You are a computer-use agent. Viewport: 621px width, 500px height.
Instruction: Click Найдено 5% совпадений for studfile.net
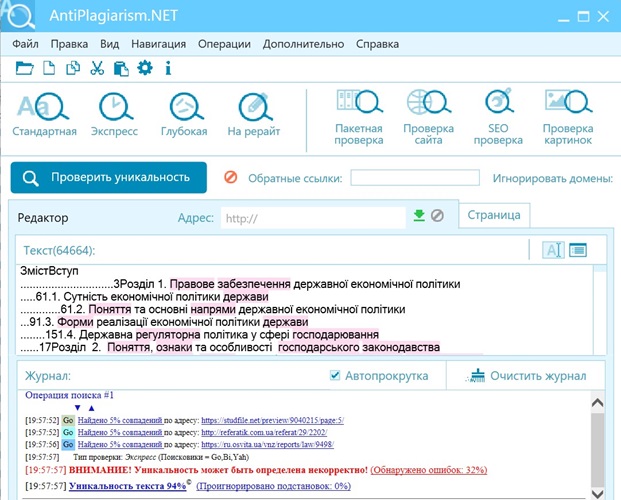coord(120,420)
